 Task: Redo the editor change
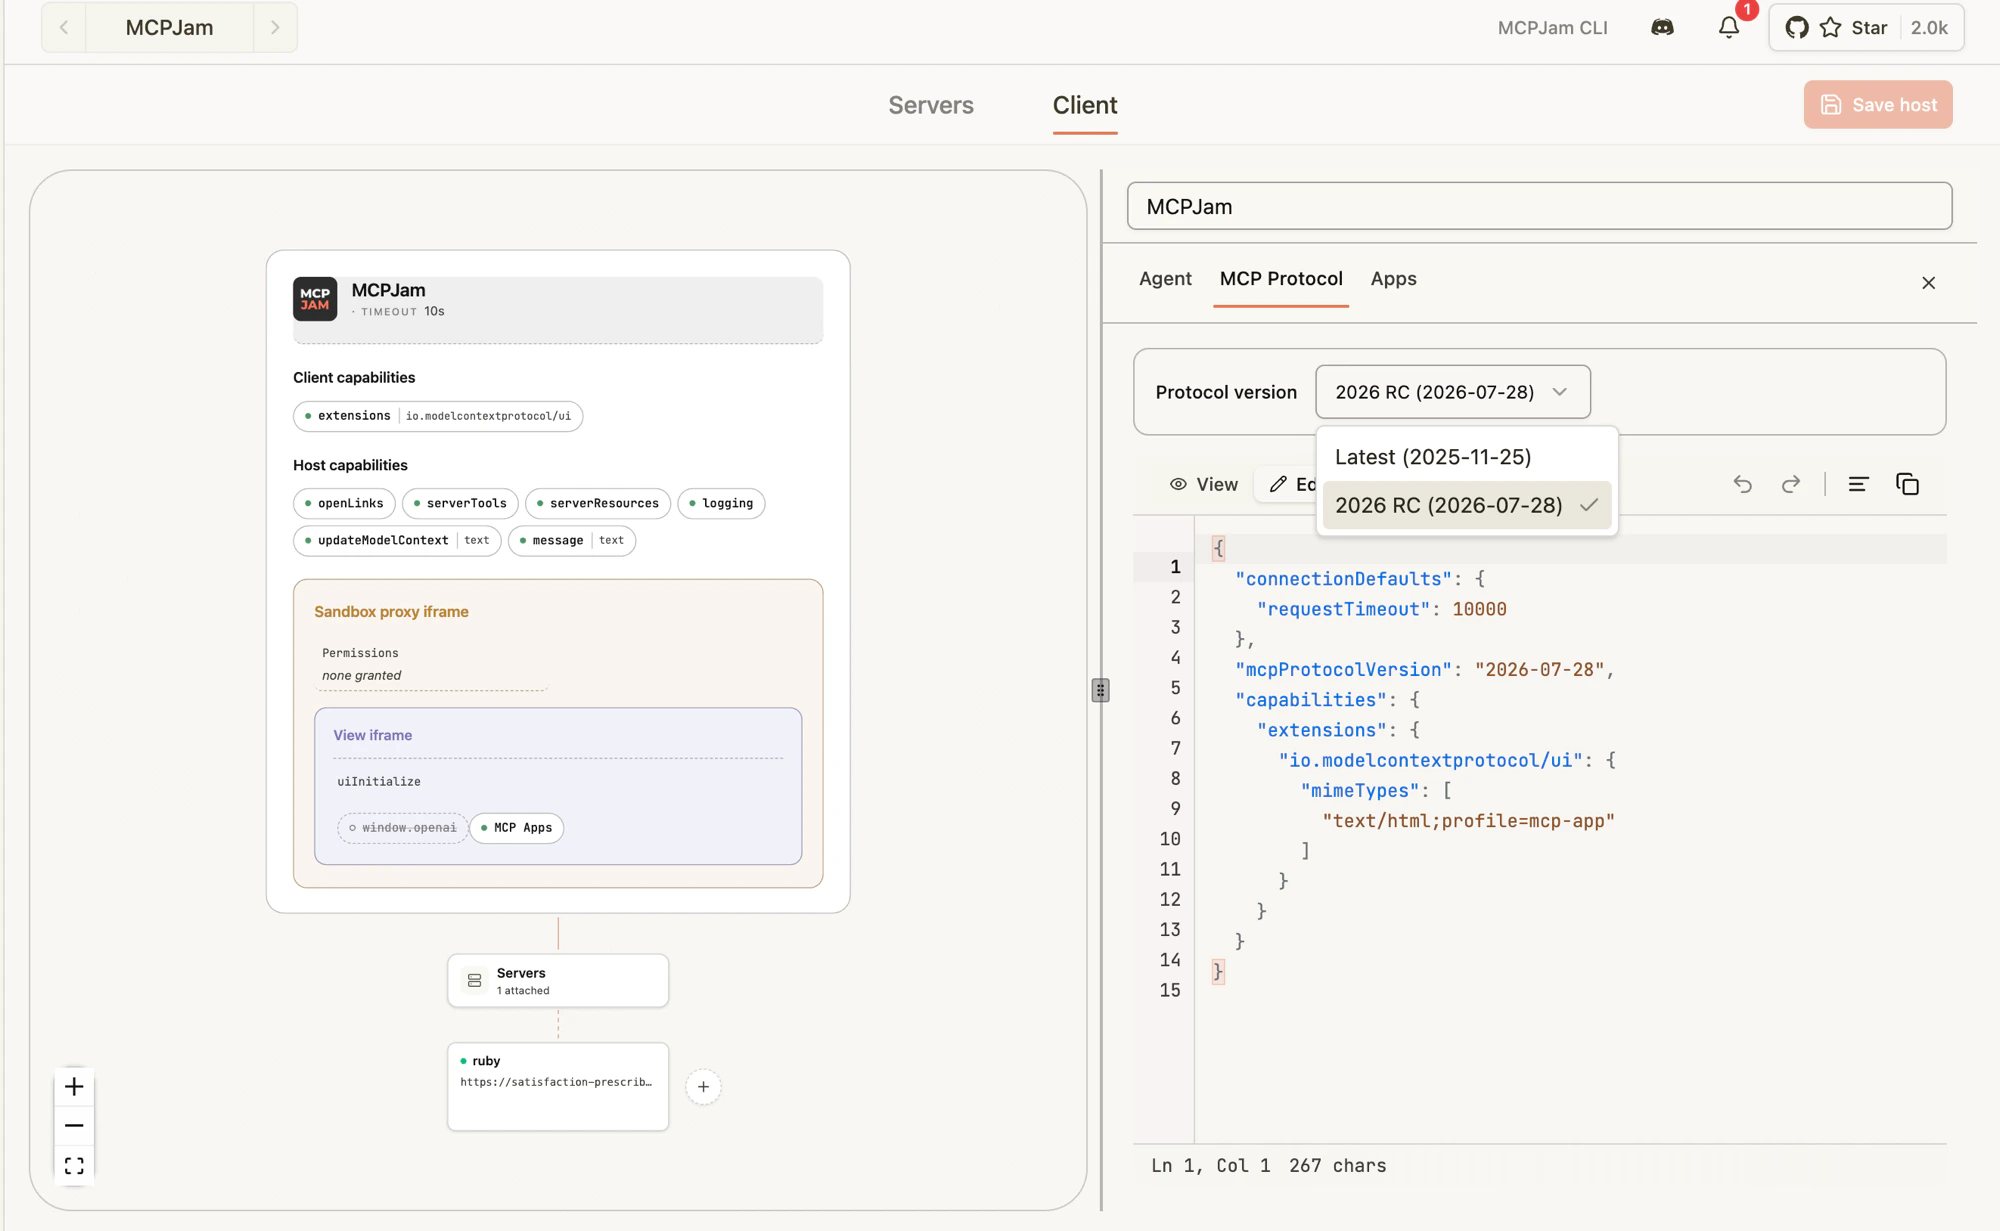(1790, 484)
